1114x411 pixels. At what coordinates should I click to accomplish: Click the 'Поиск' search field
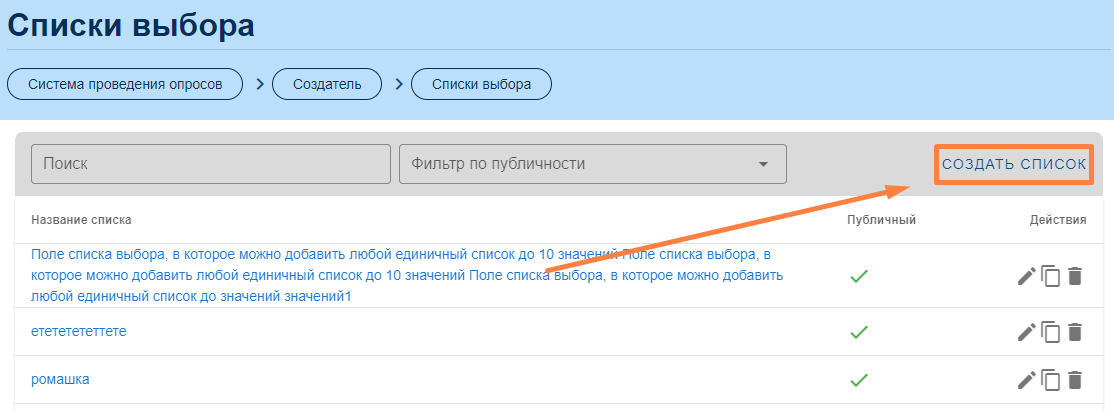tap(210, 164)
